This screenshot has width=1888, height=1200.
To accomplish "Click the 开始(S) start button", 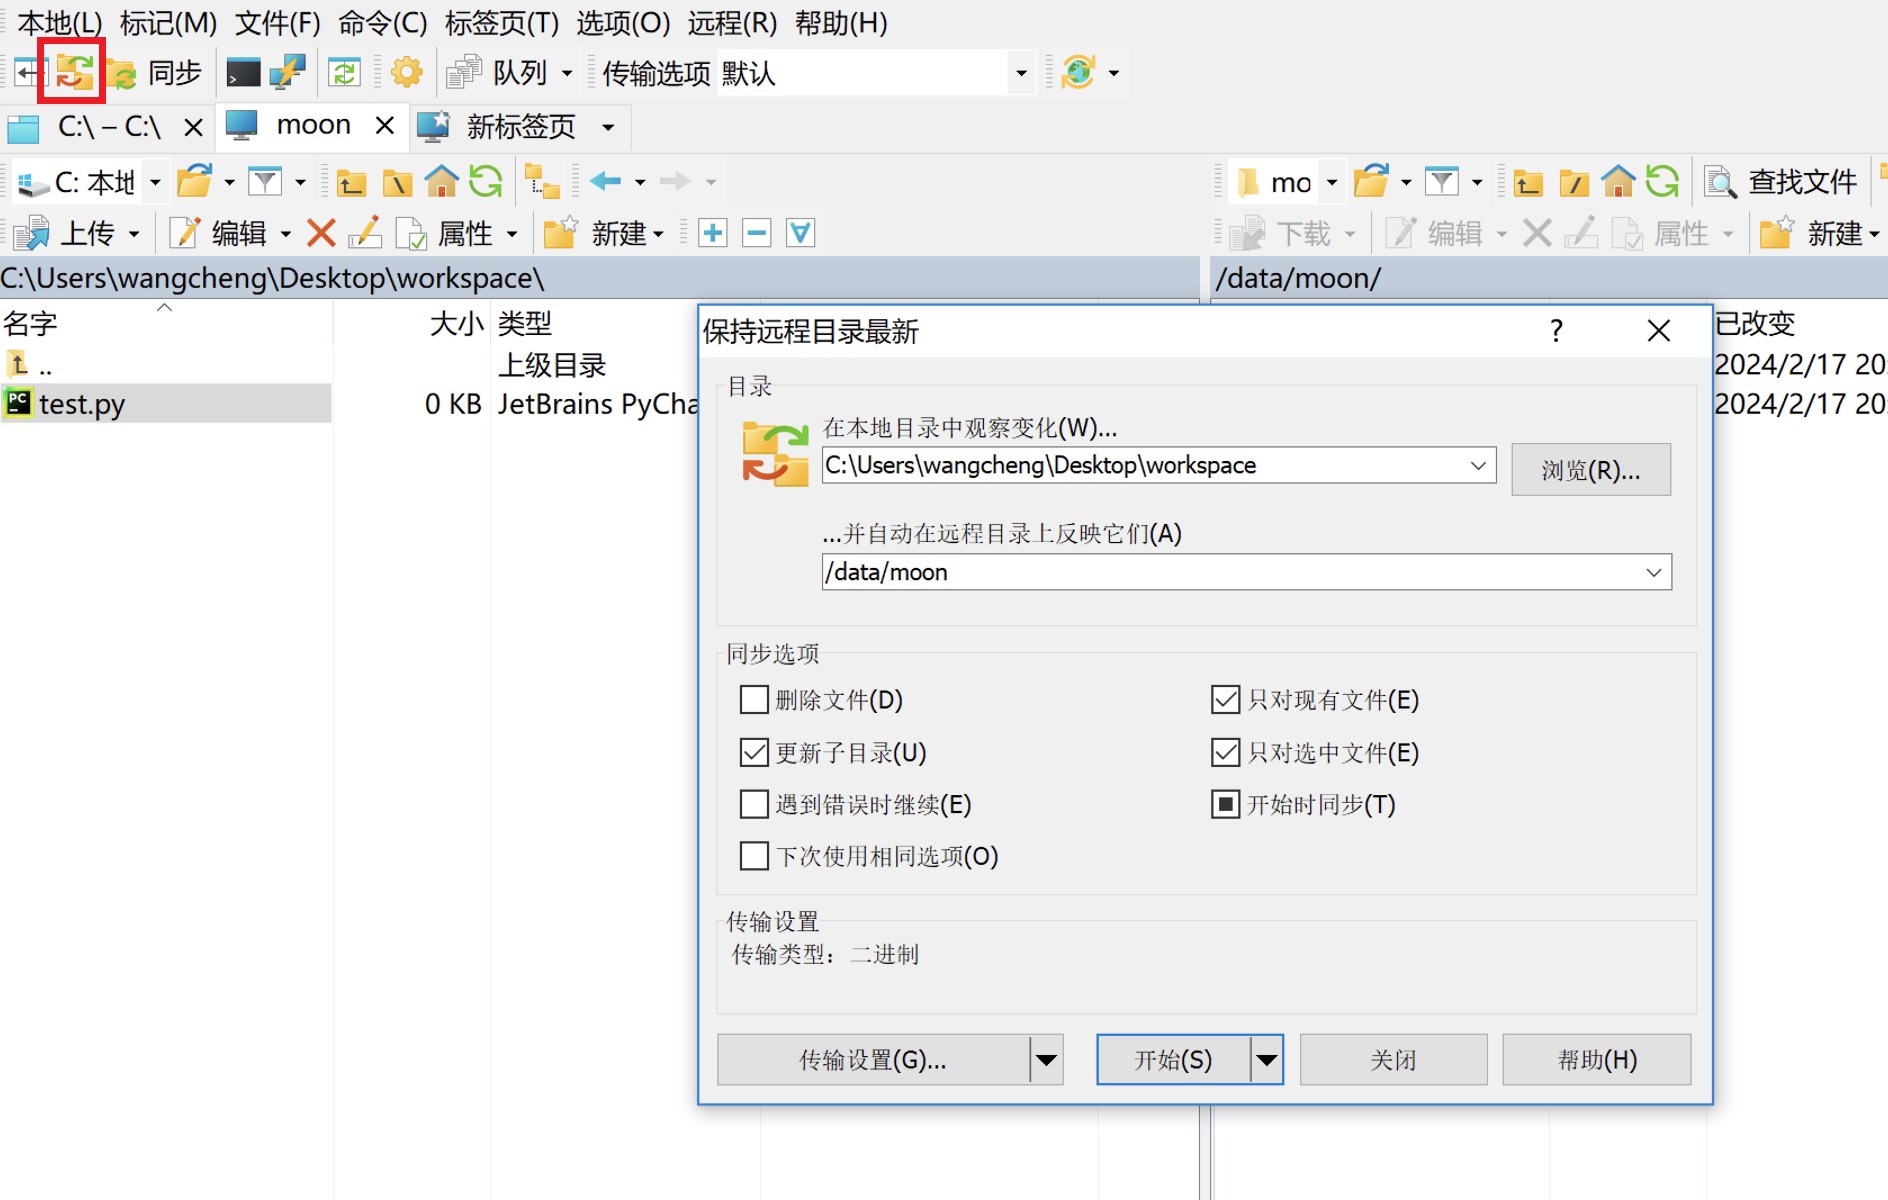I will pos(1173,1060).
